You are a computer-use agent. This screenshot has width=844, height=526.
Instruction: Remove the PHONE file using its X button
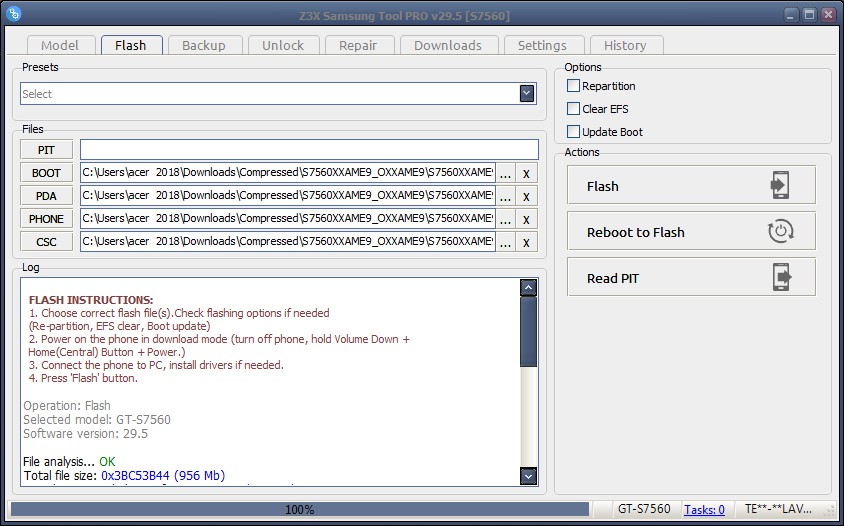point(526,219)
